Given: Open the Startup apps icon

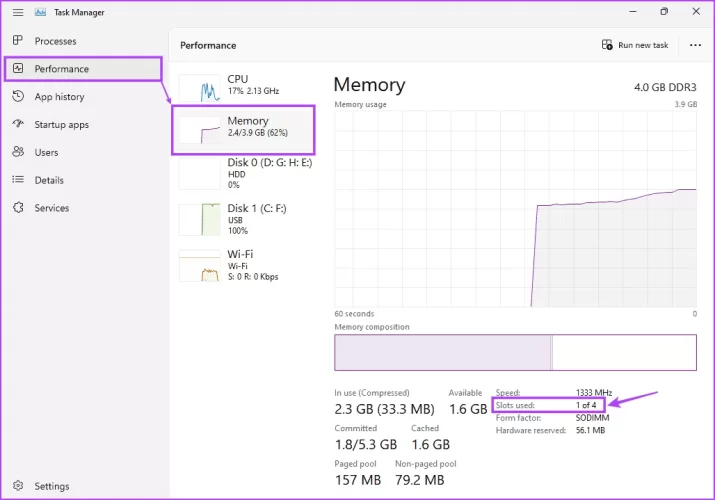Looking at the screenshot, I should coord(17,125).
